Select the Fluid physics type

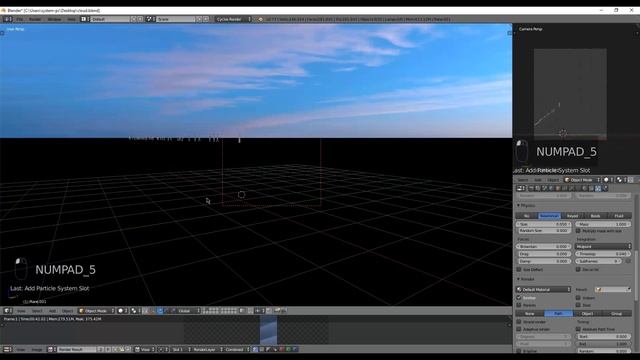(619, 216)
